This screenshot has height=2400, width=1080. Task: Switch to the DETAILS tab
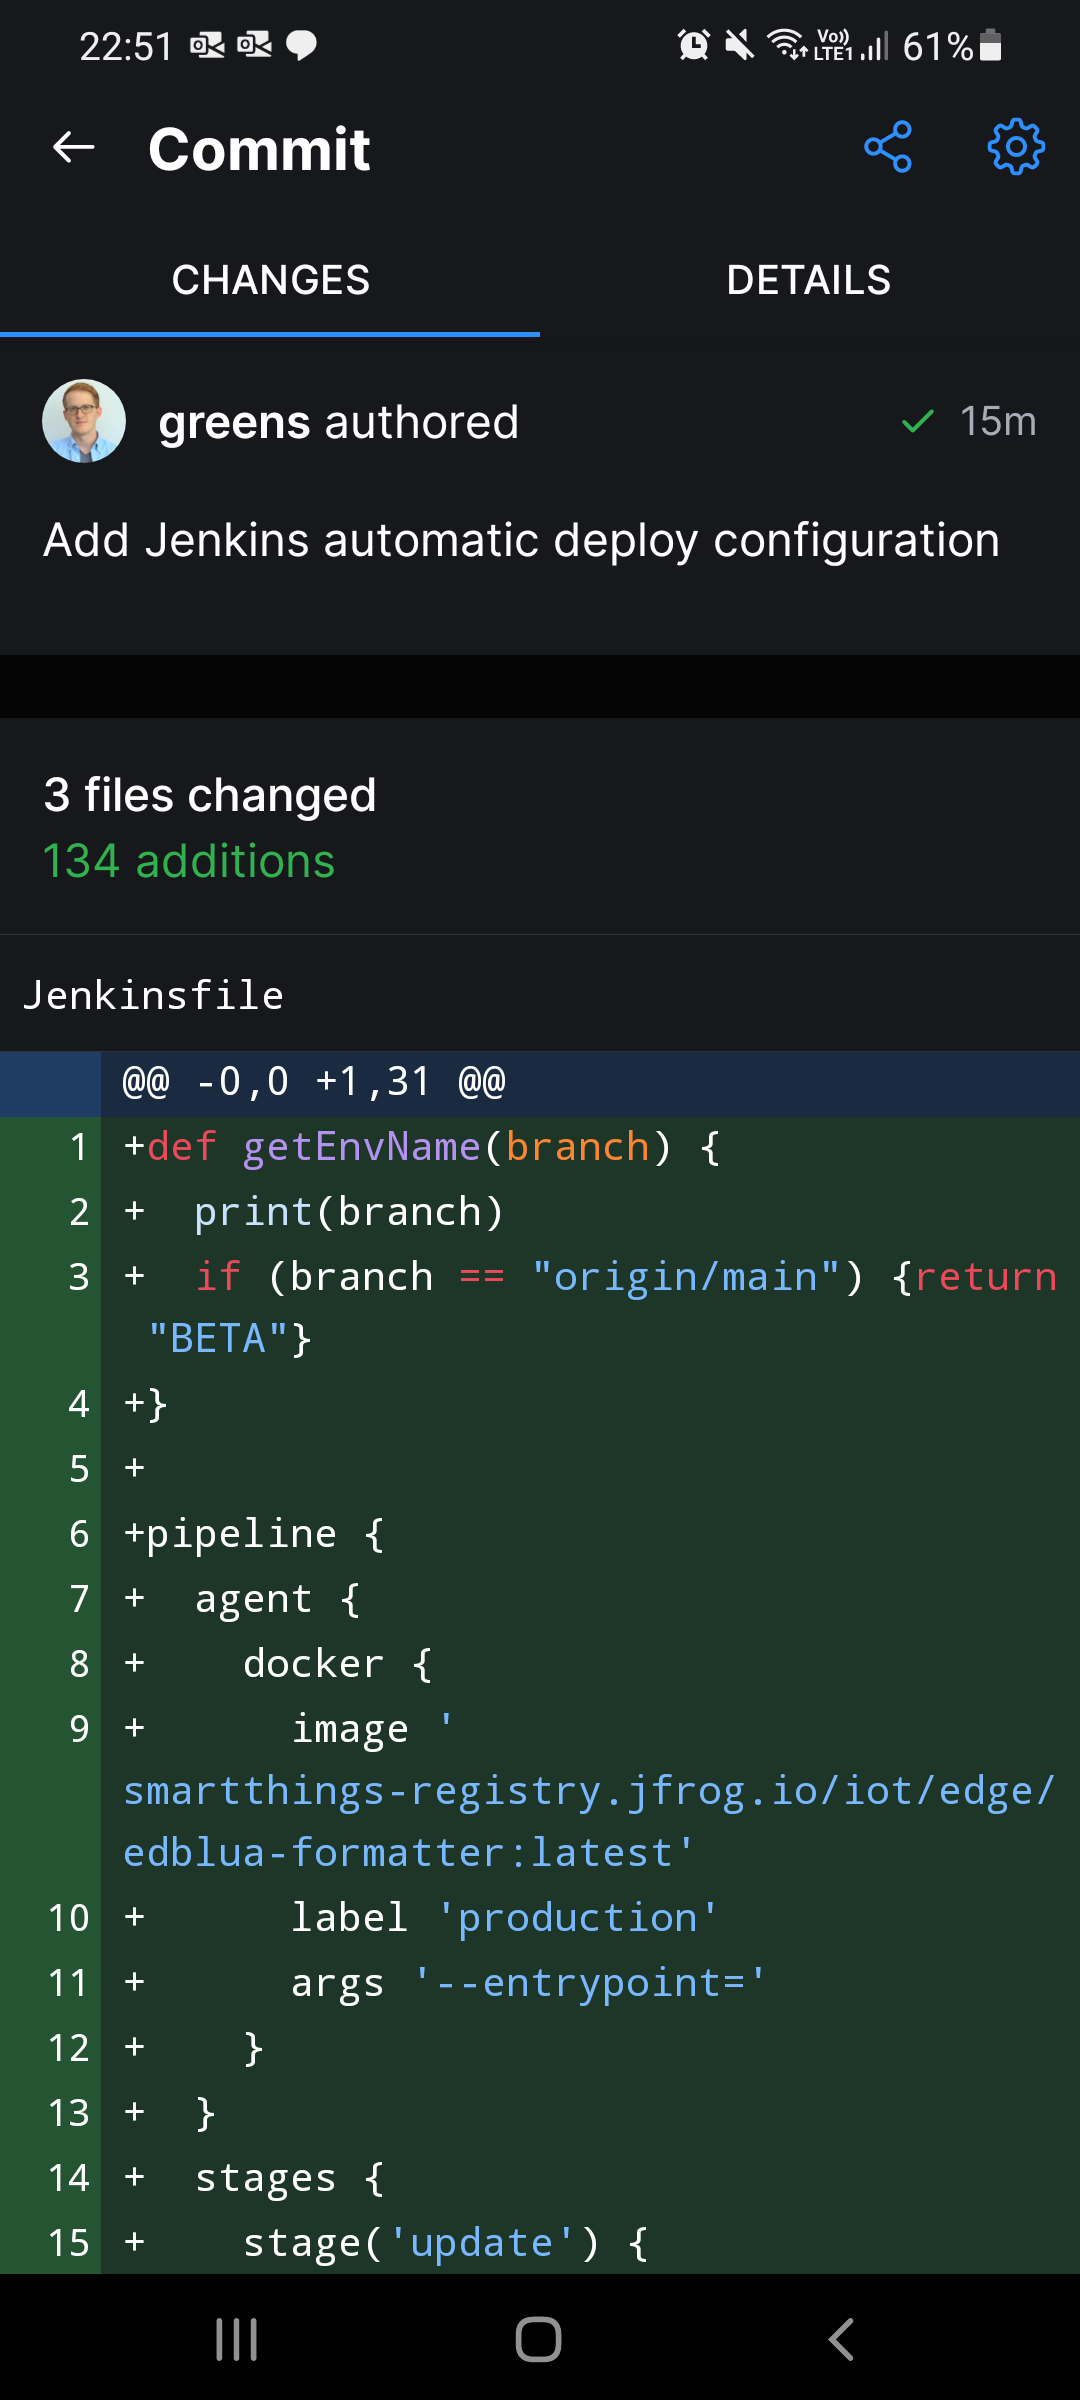pyautogui.click(x=809, y=280)
